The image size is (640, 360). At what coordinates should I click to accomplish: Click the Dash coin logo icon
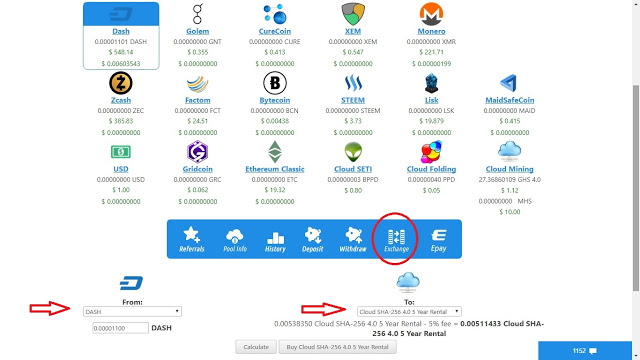pos(121,14)
